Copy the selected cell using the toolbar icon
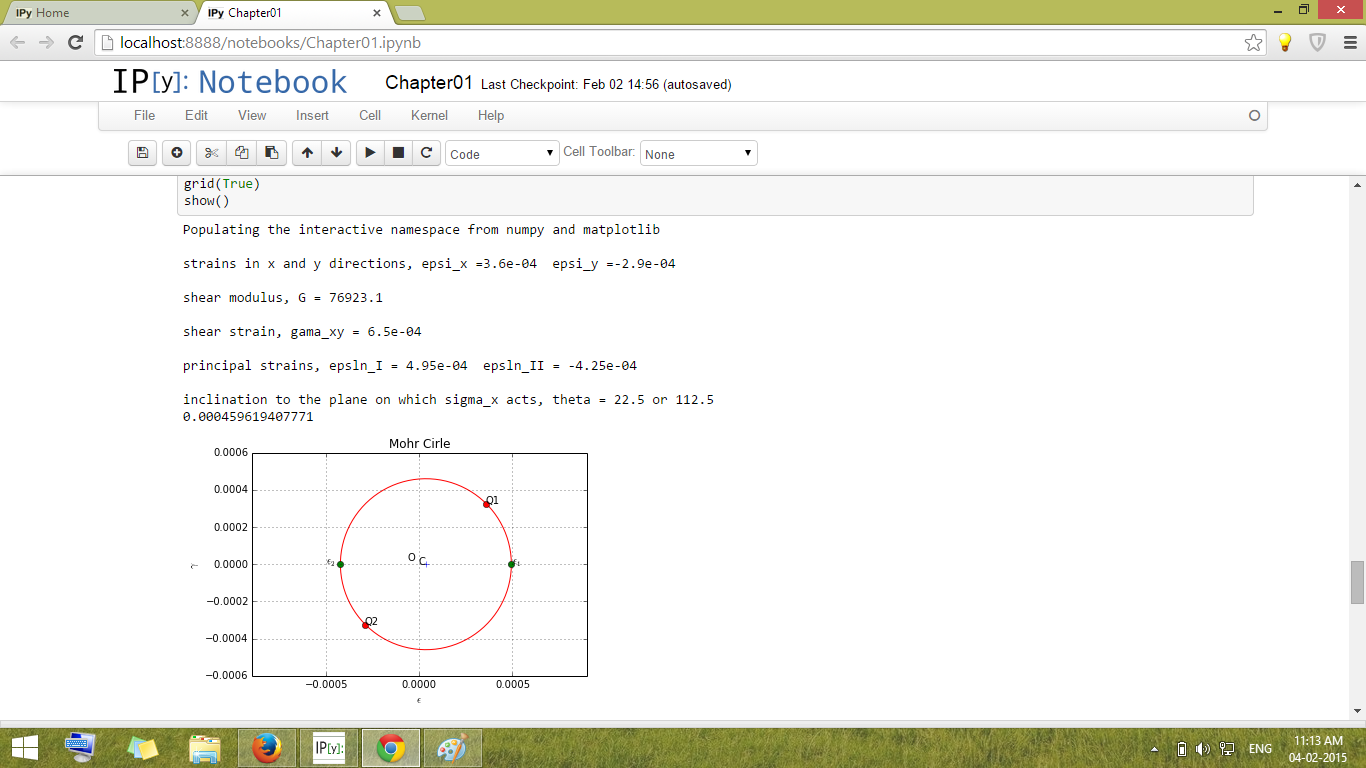 click(x=241, y=153)
